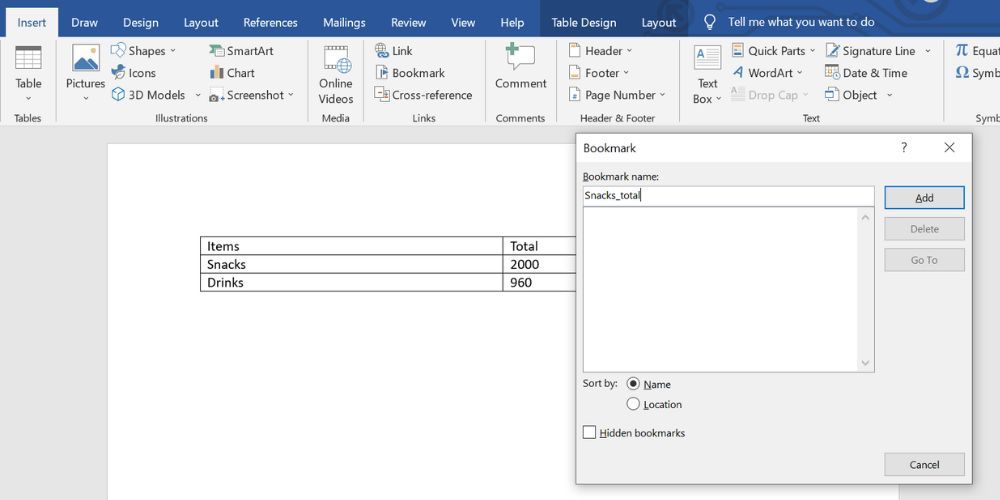Open the Header dropdown menu
Viewport: 1000px width, 500px height.
coord(600,51)
